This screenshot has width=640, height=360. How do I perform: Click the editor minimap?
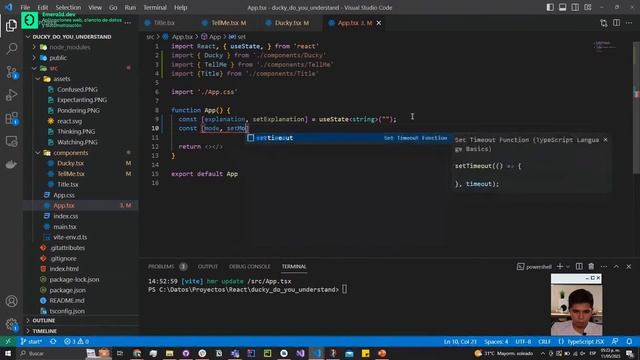604,46
